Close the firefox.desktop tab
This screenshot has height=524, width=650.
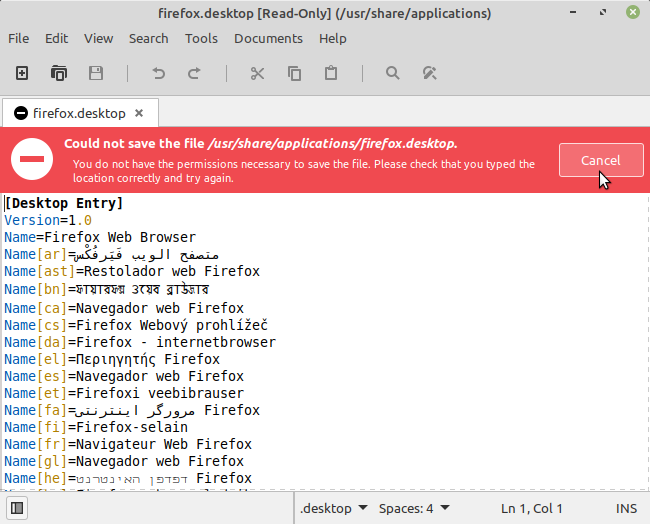[x=139, y=113]
